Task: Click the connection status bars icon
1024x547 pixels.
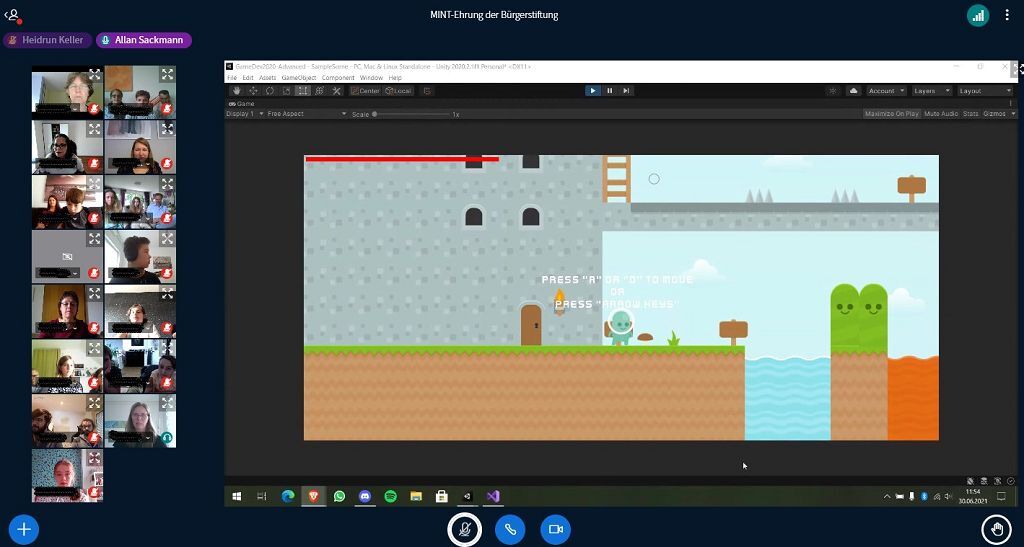Action: (977, 15)
